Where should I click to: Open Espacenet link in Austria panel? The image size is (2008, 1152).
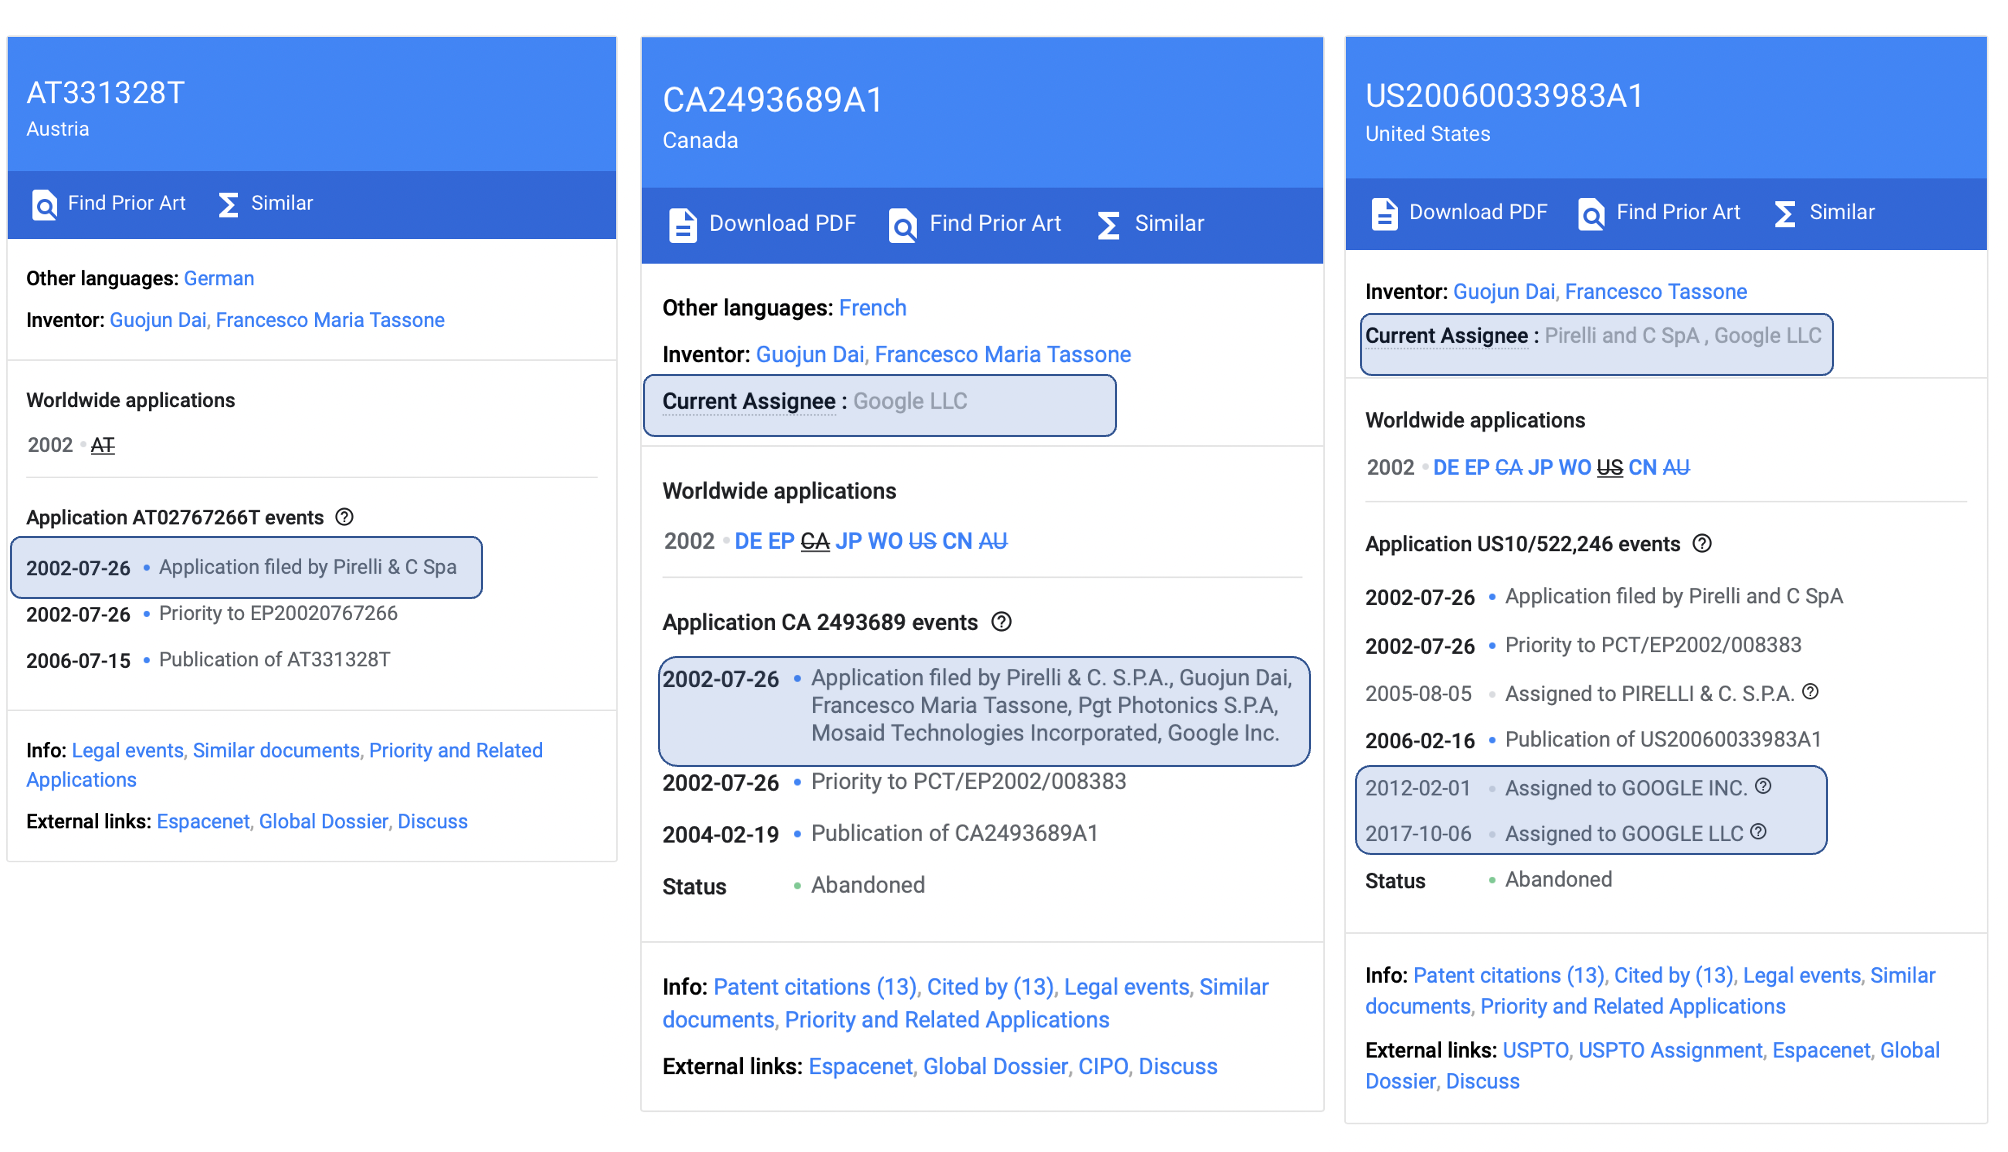(x=203, y=821)
